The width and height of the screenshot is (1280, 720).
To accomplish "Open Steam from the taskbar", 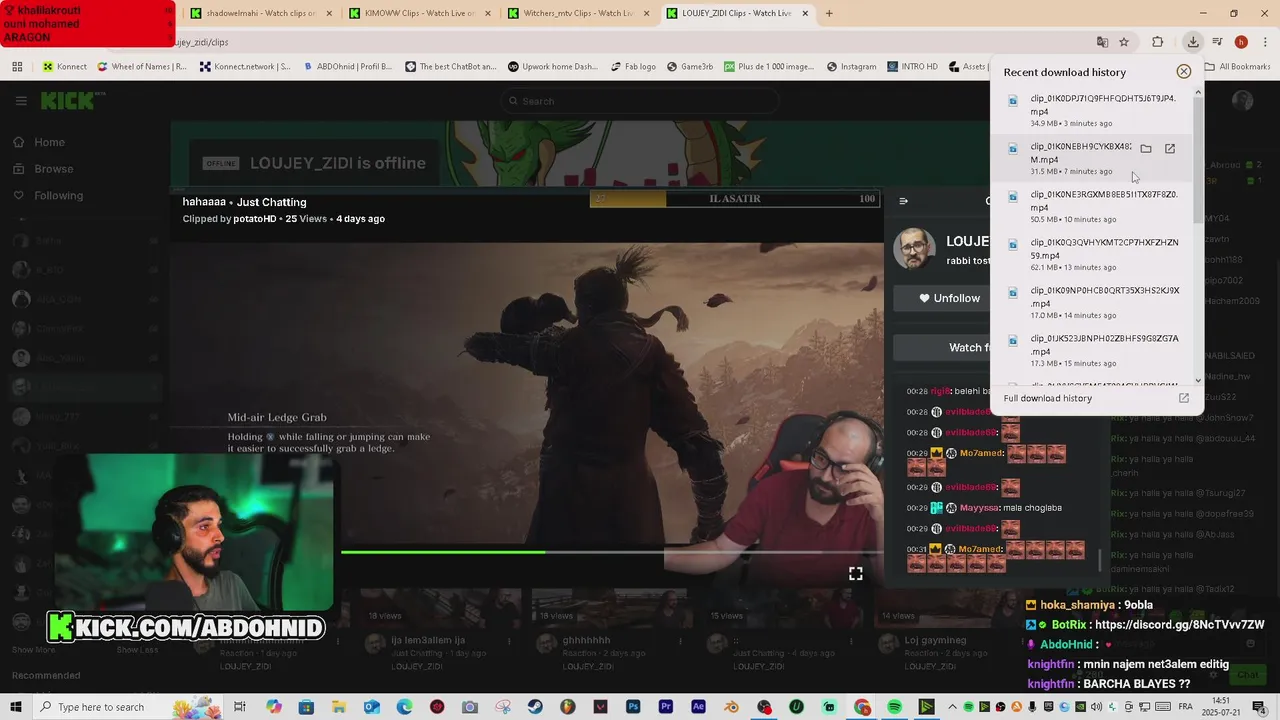I will 535,707.
